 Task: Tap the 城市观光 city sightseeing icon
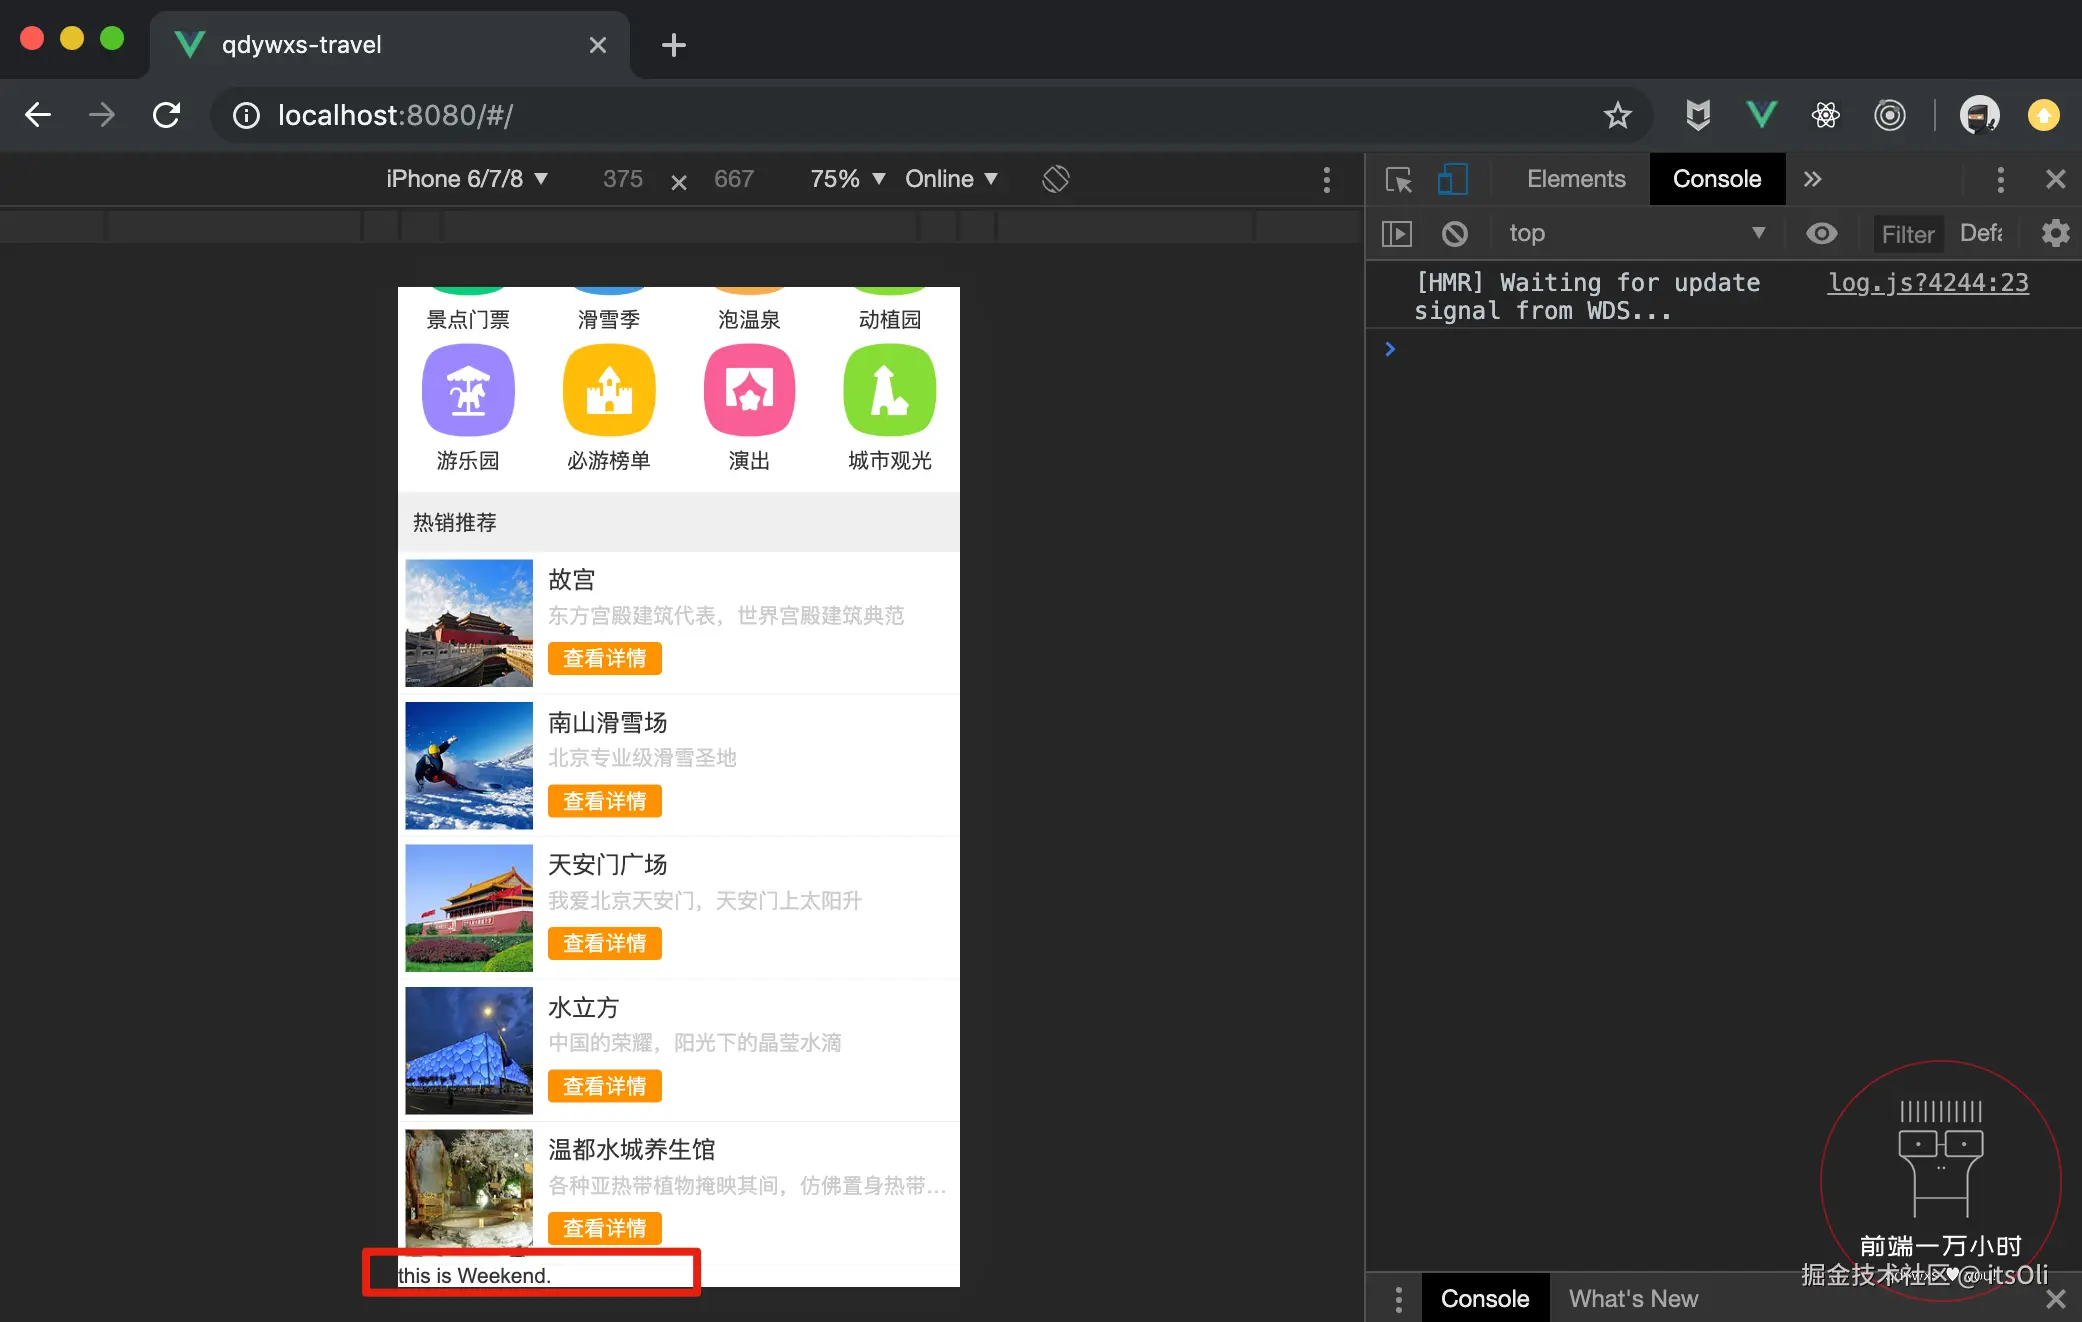(889, 391)
